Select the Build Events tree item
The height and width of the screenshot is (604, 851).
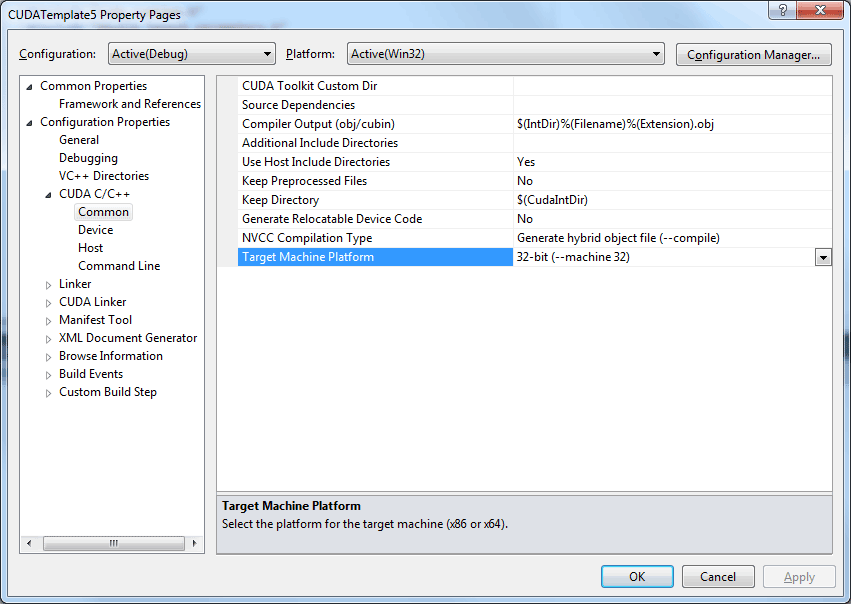[x=91, y=374]
